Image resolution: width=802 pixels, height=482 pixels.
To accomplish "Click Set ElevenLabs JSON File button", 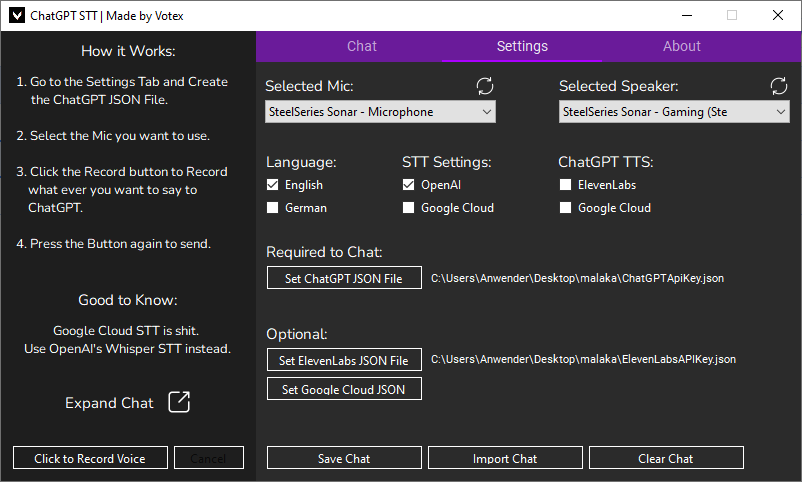I will [x=344, y=360].
